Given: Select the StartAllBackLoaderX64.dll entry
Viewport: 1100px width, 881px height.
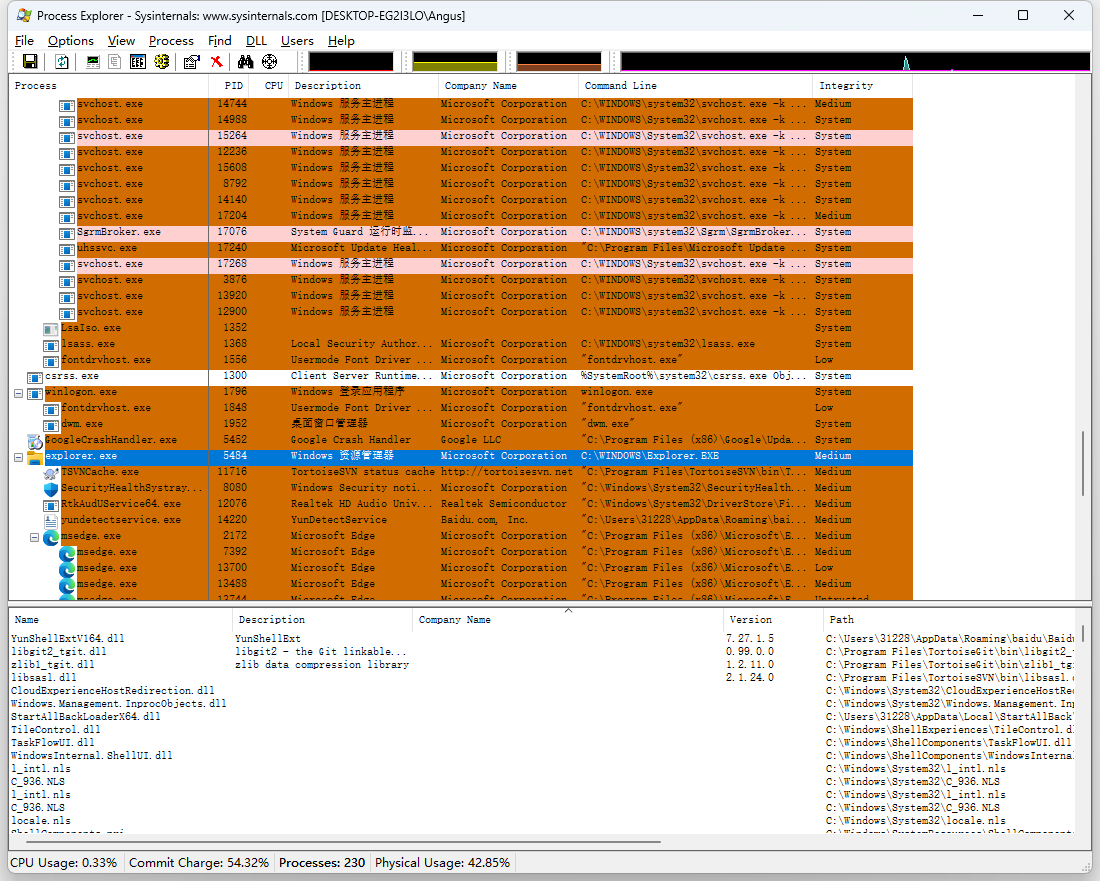Looking at the screenshot, I should point(86,717).
